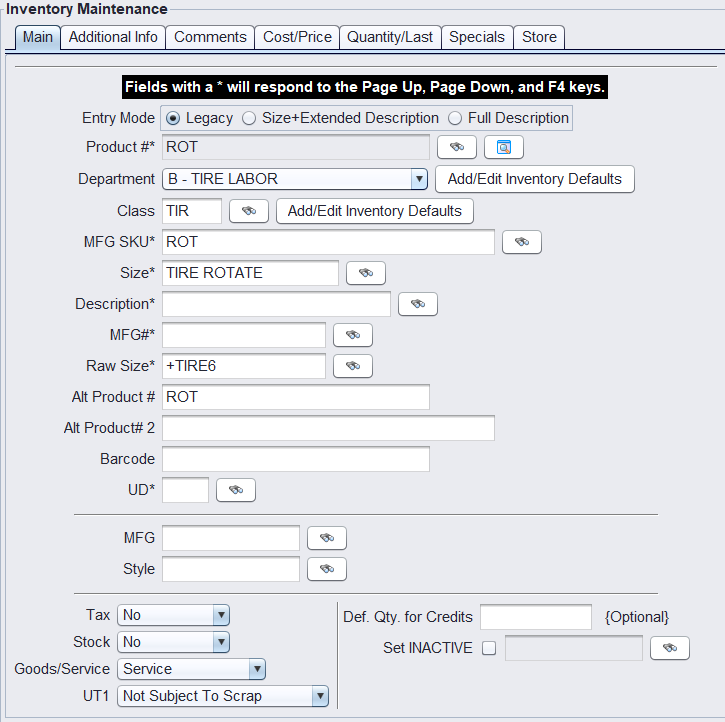Click the magnifier search icon beside Product #
This screenshot has height=722, width=725.
click(x=504, y=147)
